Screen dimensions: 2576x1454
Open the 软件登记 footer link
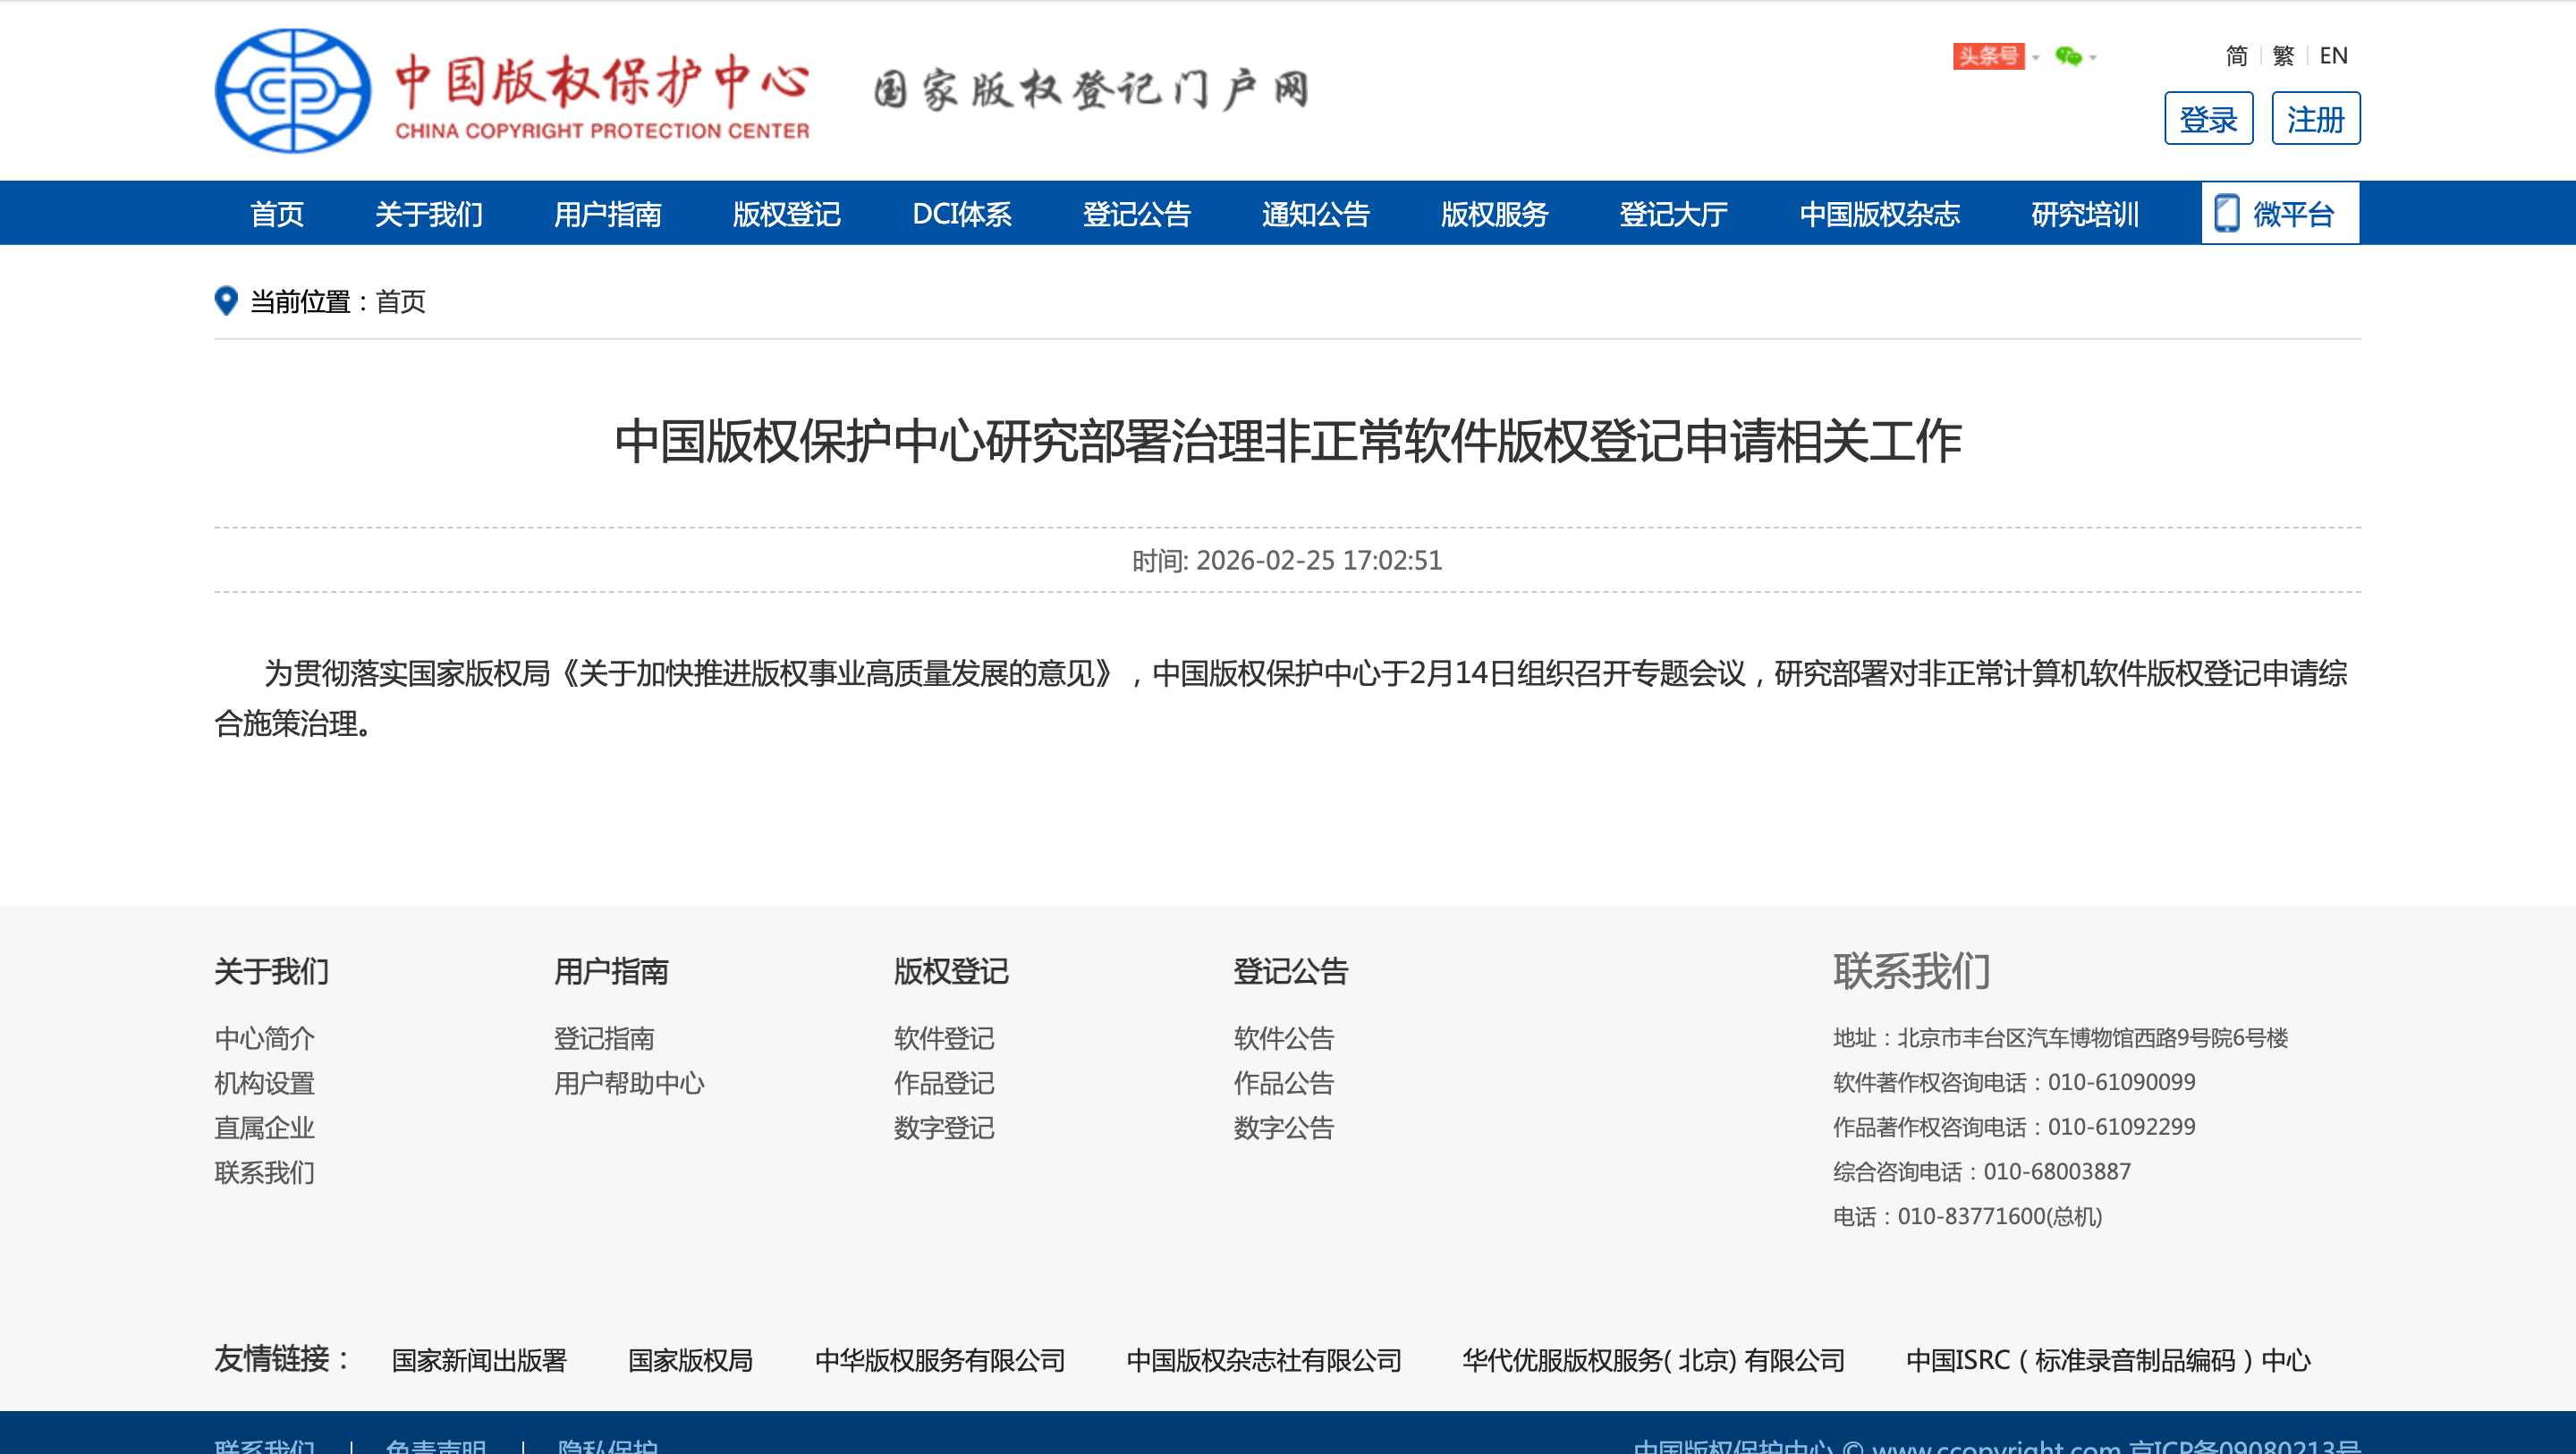coord(943,1038)
